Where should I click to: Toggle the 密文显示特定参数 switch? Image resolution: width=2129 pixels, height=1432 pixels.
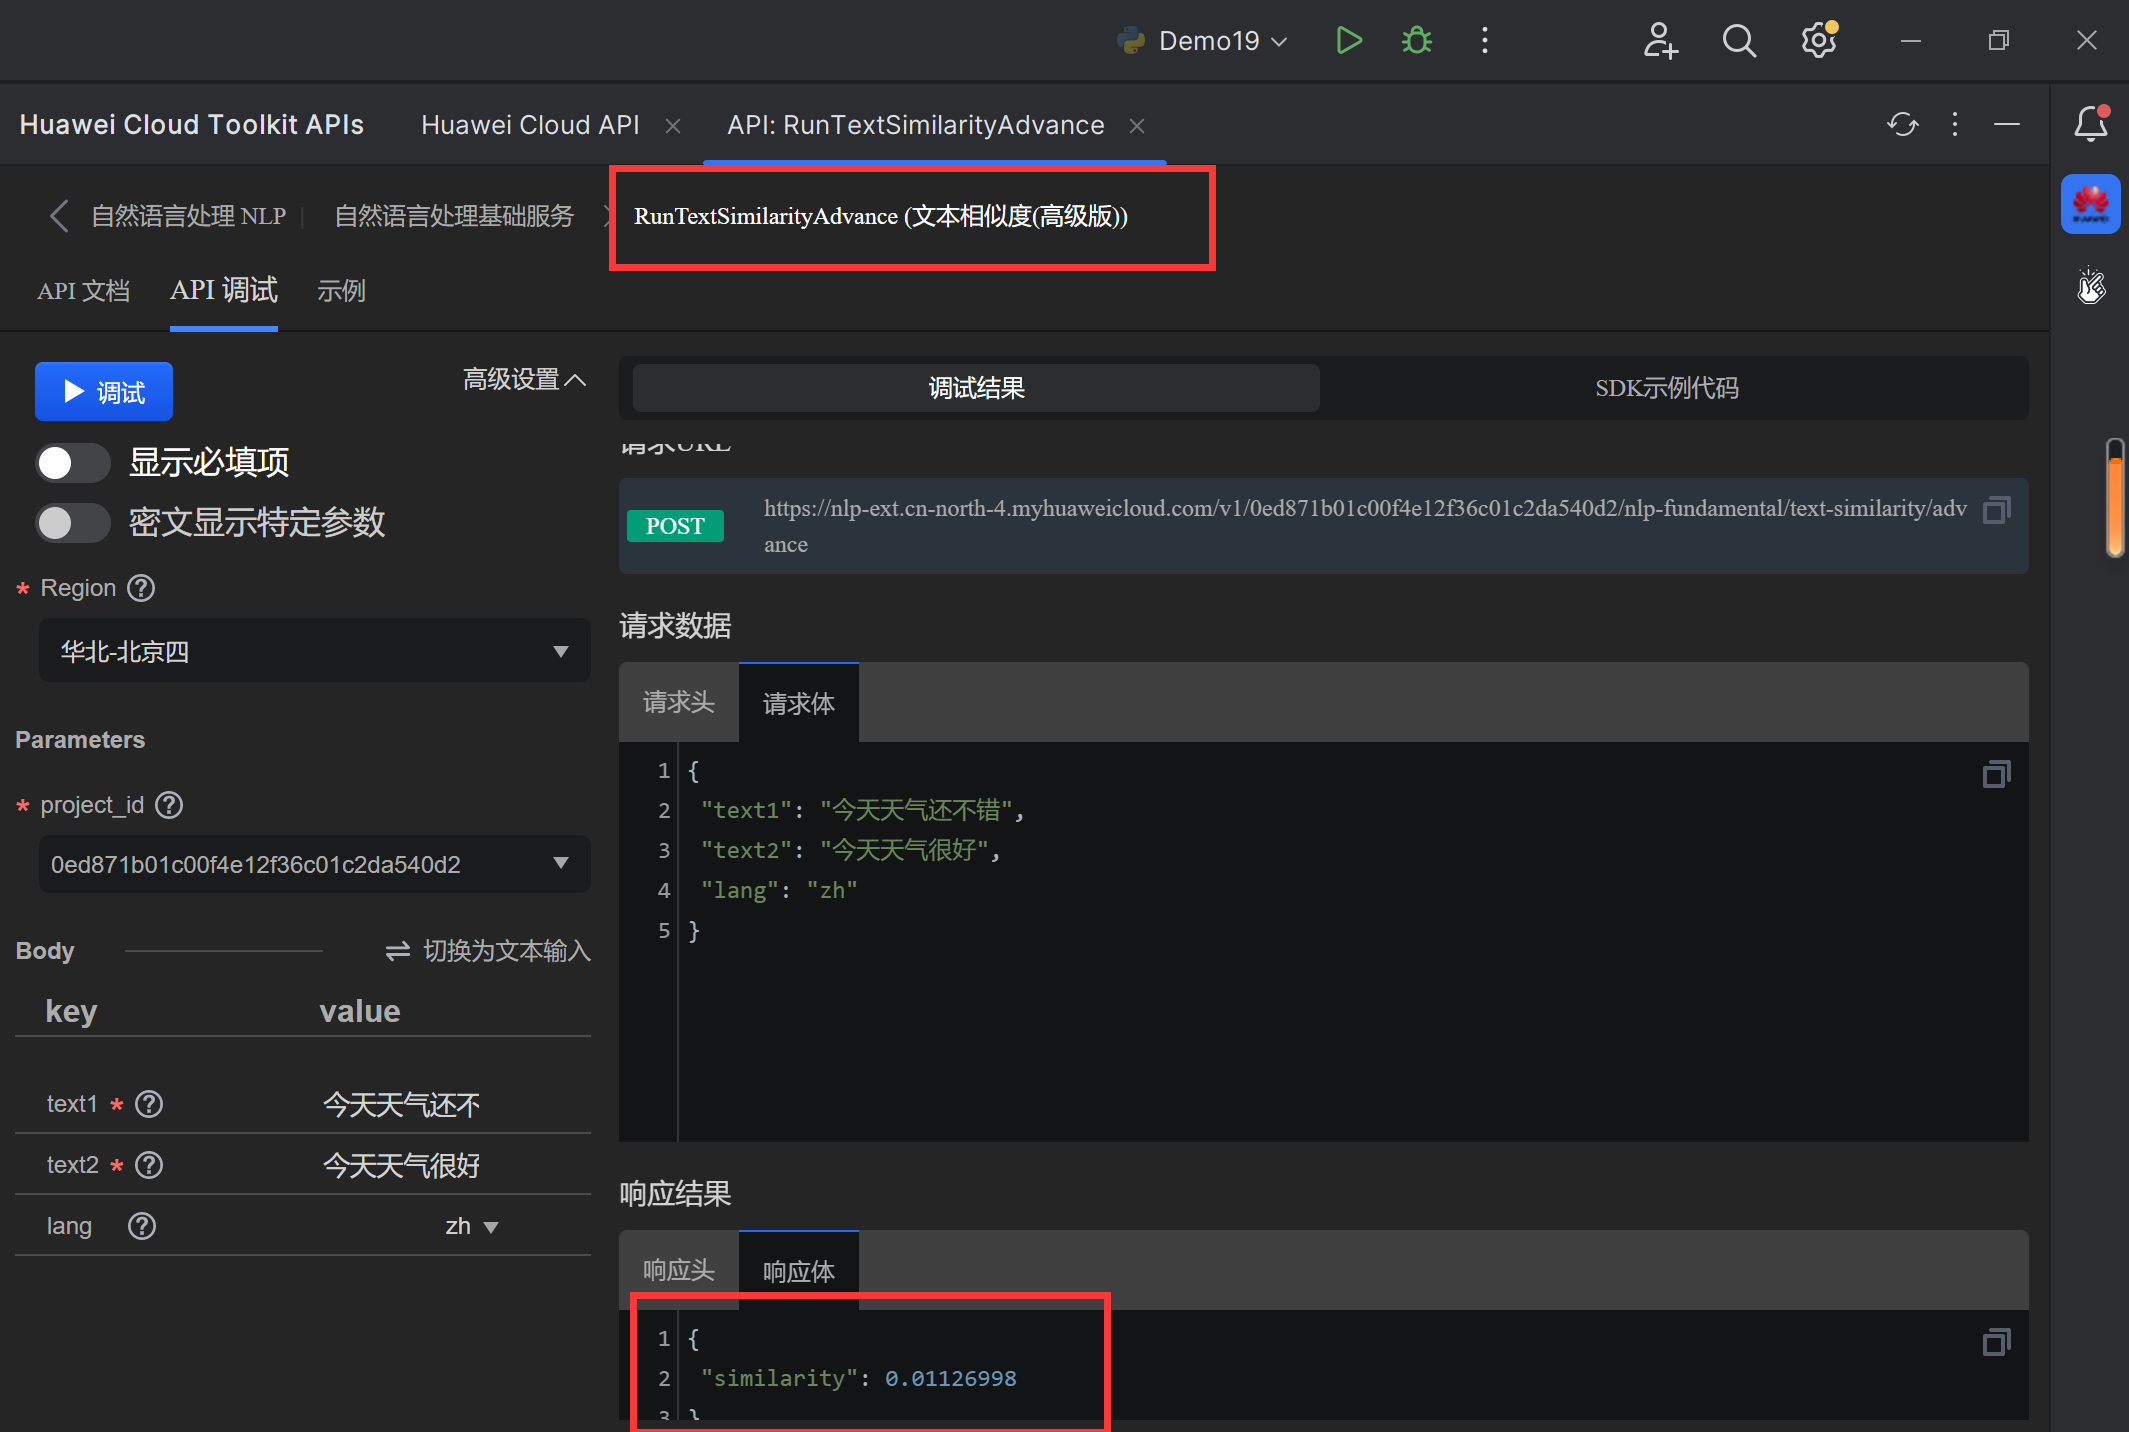tap(72, 522)
